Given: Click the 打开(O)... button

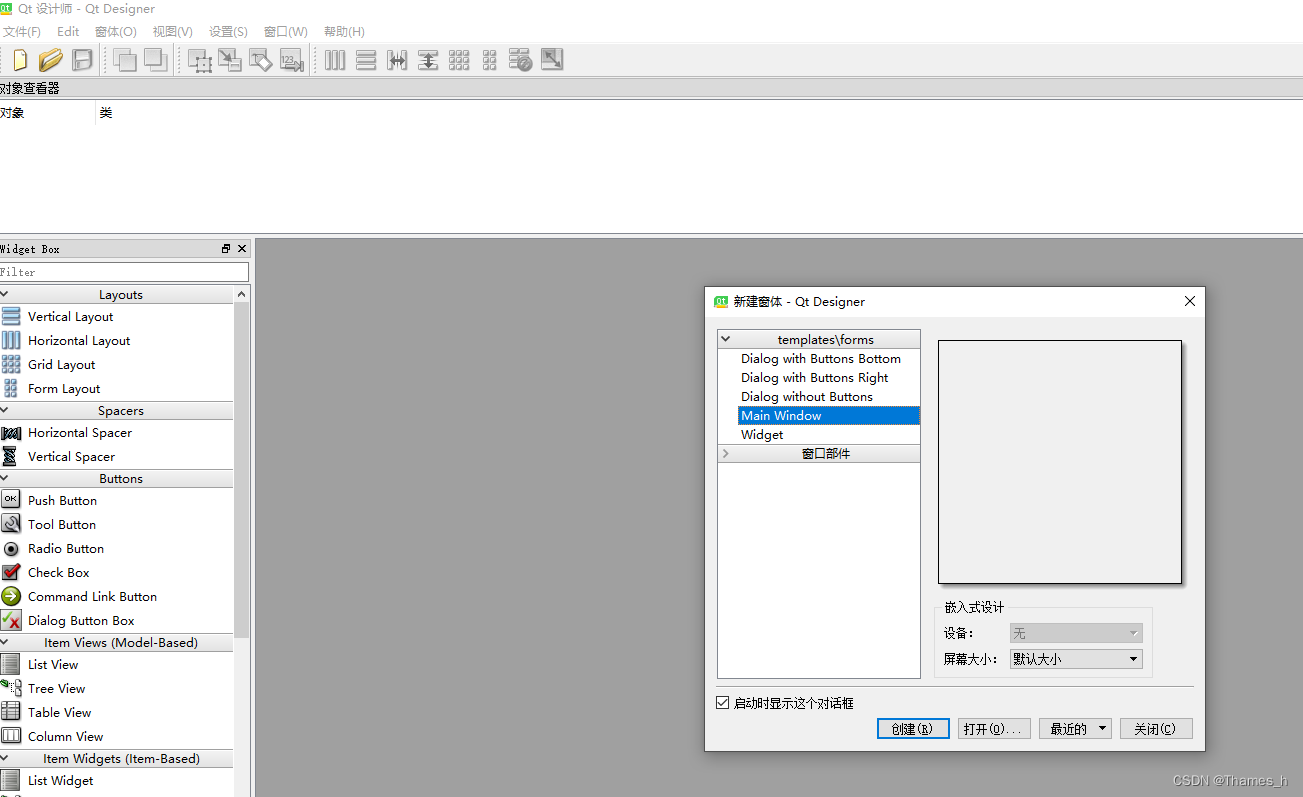Looking at the screenshot, I should (994, 729).
